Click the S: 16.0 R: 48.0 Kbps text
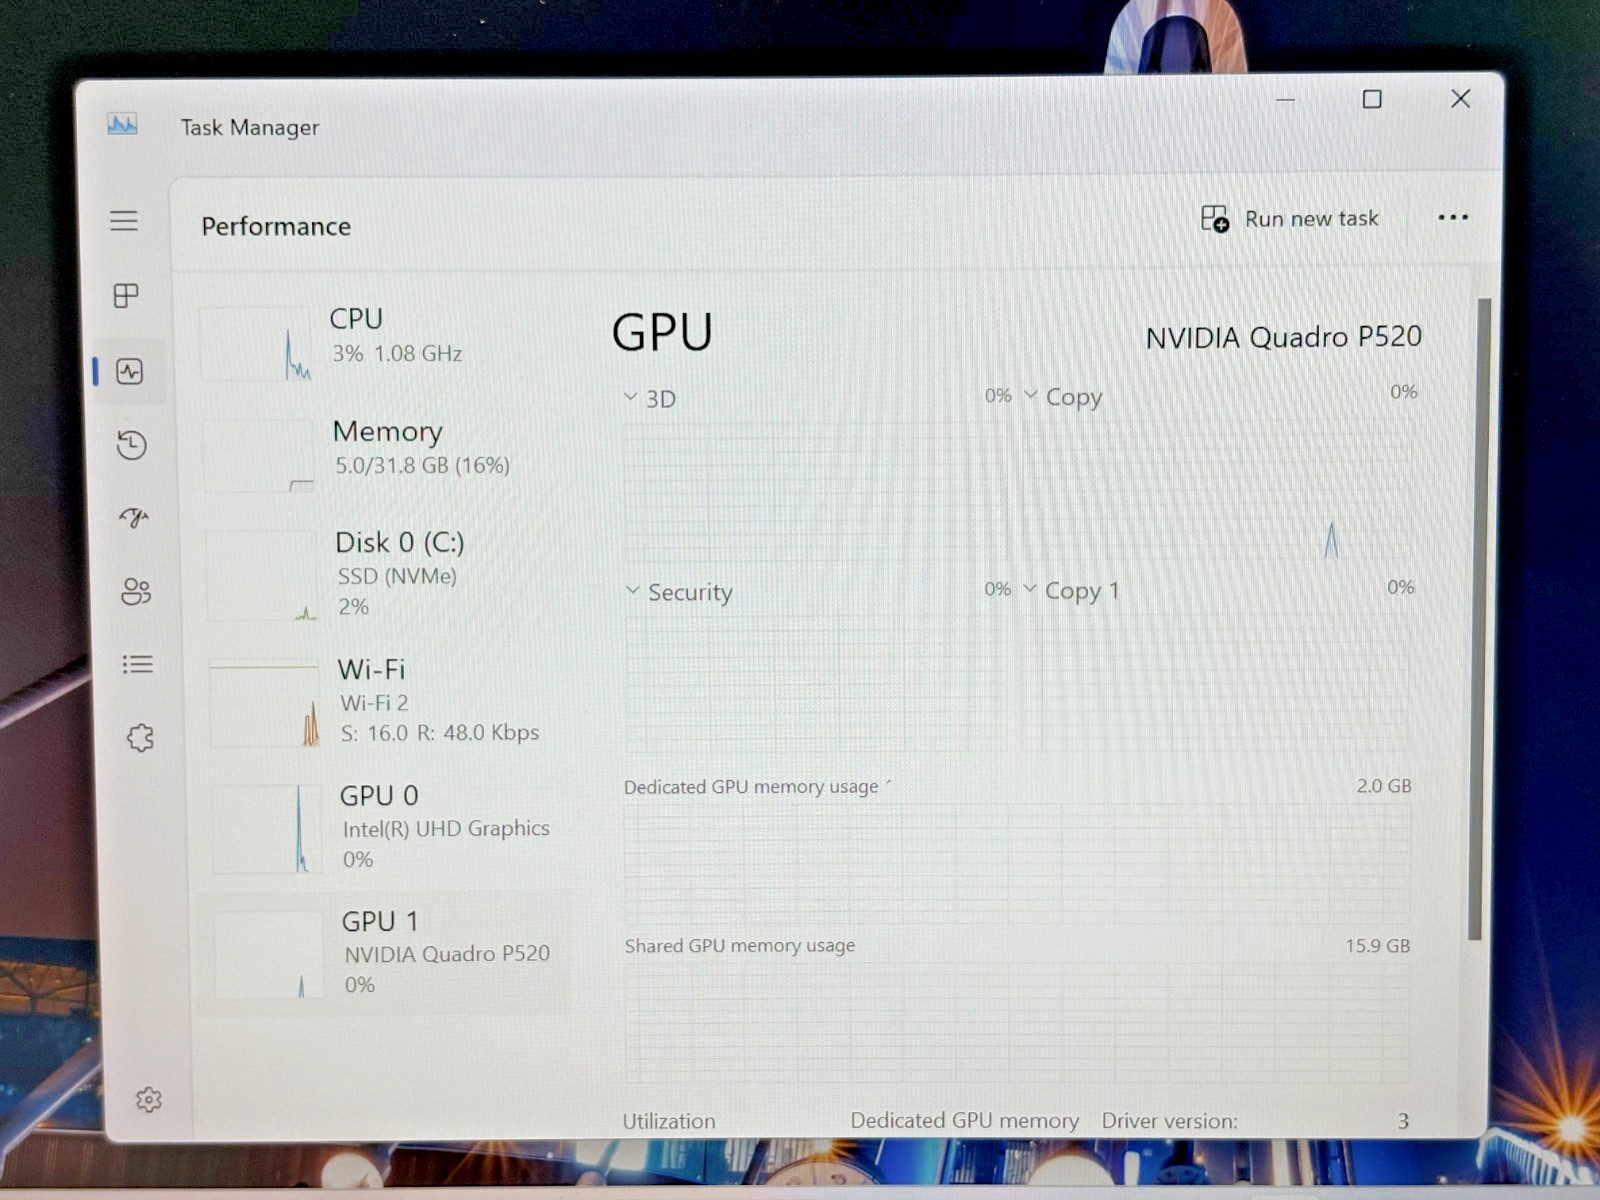 (x=440, y=732)
